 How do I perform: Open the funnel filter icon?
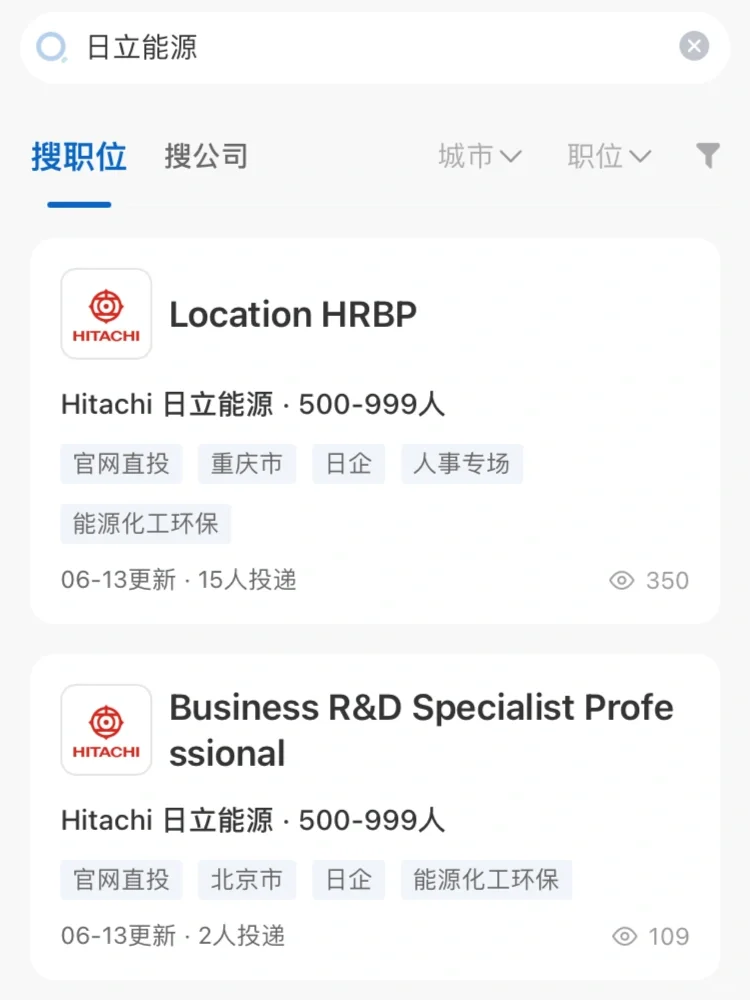(708, 156)
